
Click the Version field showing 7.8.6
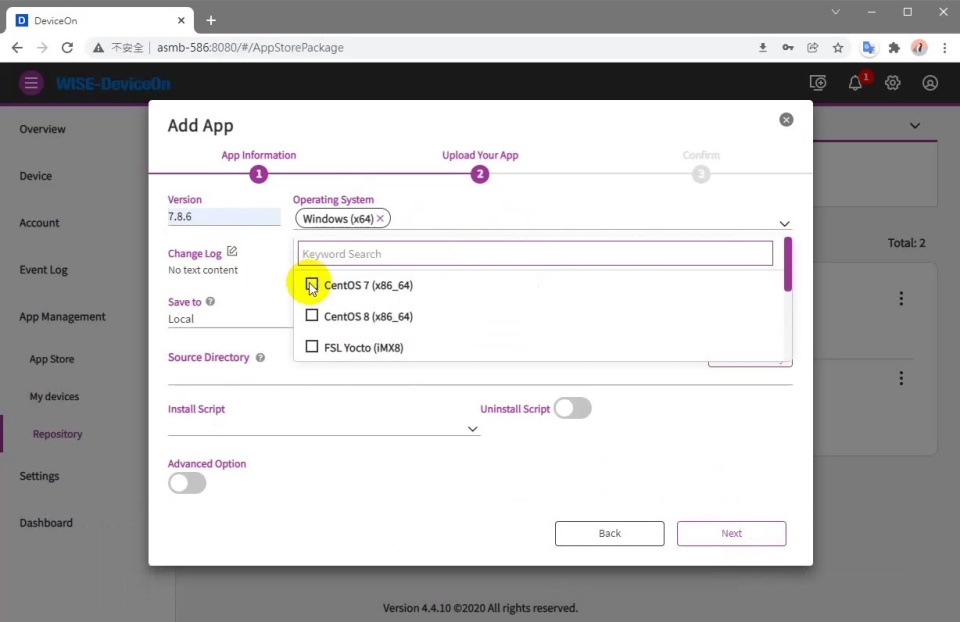pos(224,217)
